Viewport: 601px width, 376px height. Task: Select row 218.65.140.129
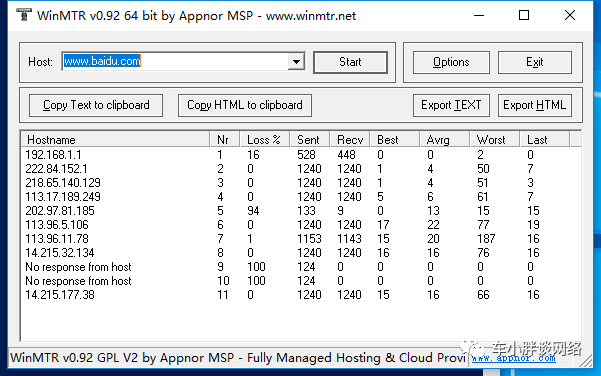300,183
